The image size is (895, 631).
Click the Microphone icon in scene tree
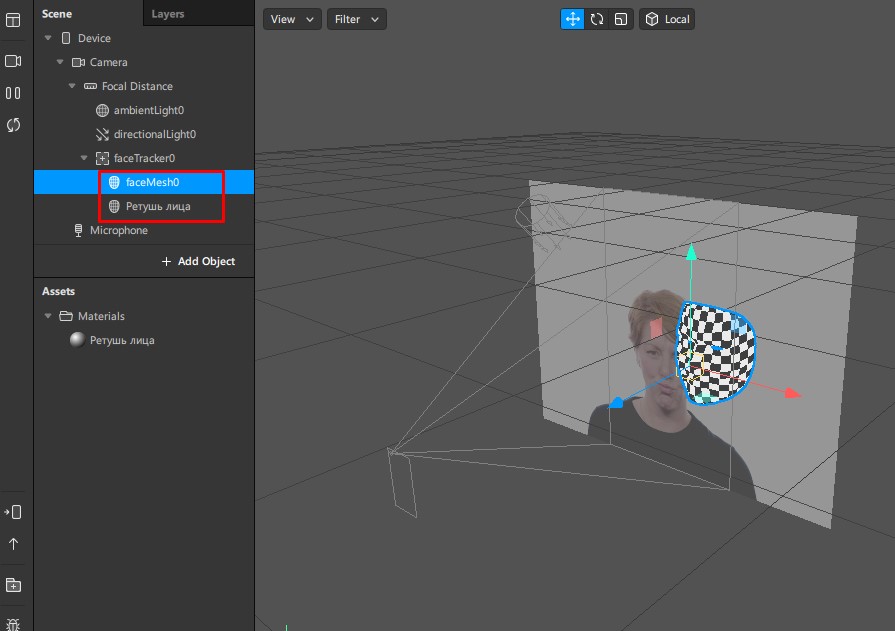tap(78, 230)
